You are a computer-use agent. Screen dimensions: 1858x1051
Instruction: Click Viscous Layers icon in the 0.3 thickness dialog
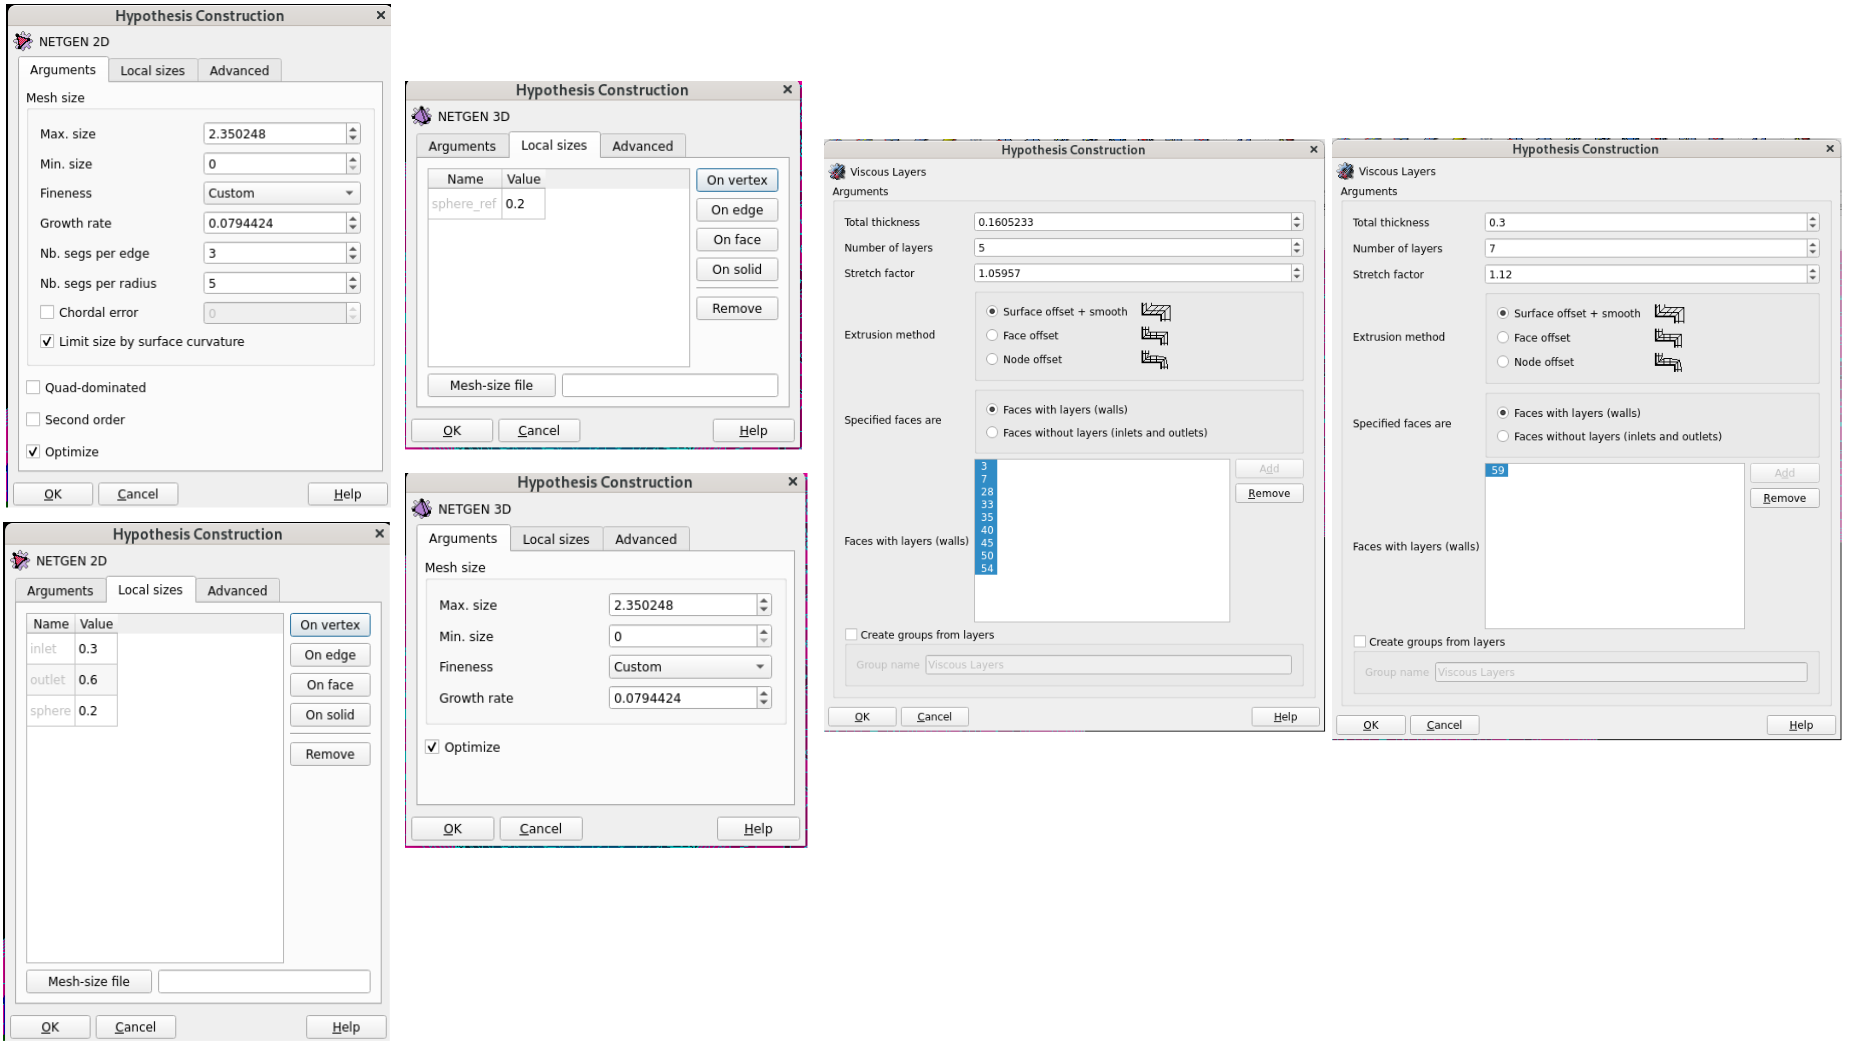tap(1346, 172)
